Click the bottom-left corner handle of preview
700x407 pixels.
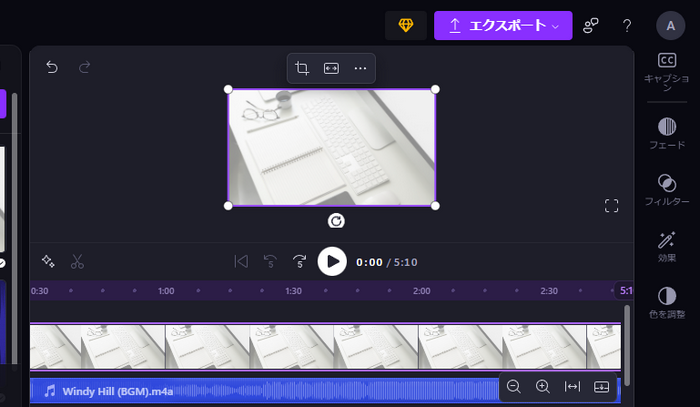click(x=228, y=206)
